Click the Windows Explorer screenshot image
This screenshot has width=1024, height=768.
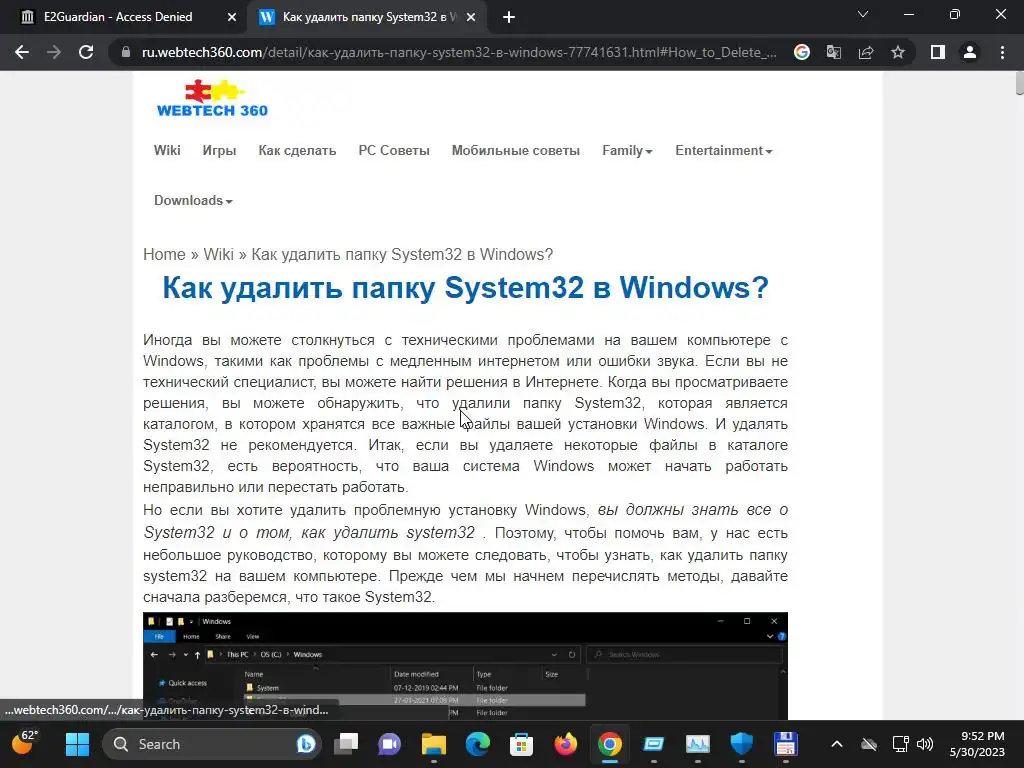(466, 666)
